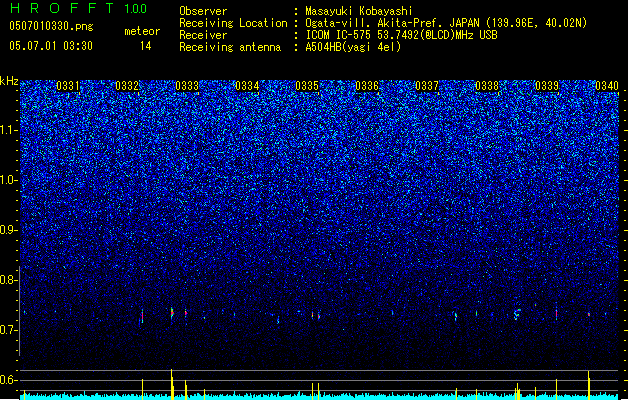Screen dimensions: 629x400
Task: Click the 1.1 kHz axis tick label
Action: click(x=9, y=130)
